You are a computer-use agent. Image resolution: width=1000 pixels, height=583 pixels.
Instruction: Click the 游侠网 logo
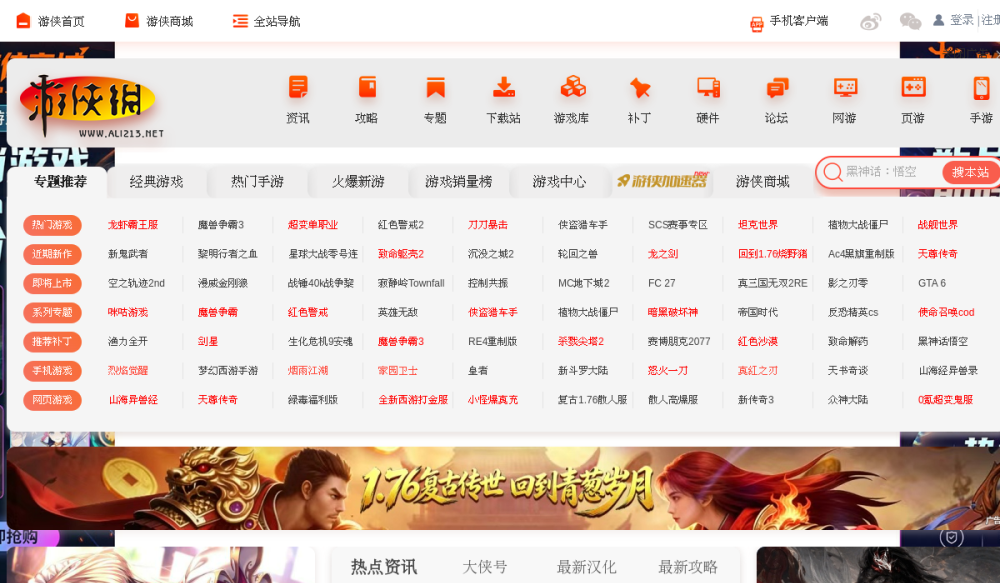tap(91, 107)
